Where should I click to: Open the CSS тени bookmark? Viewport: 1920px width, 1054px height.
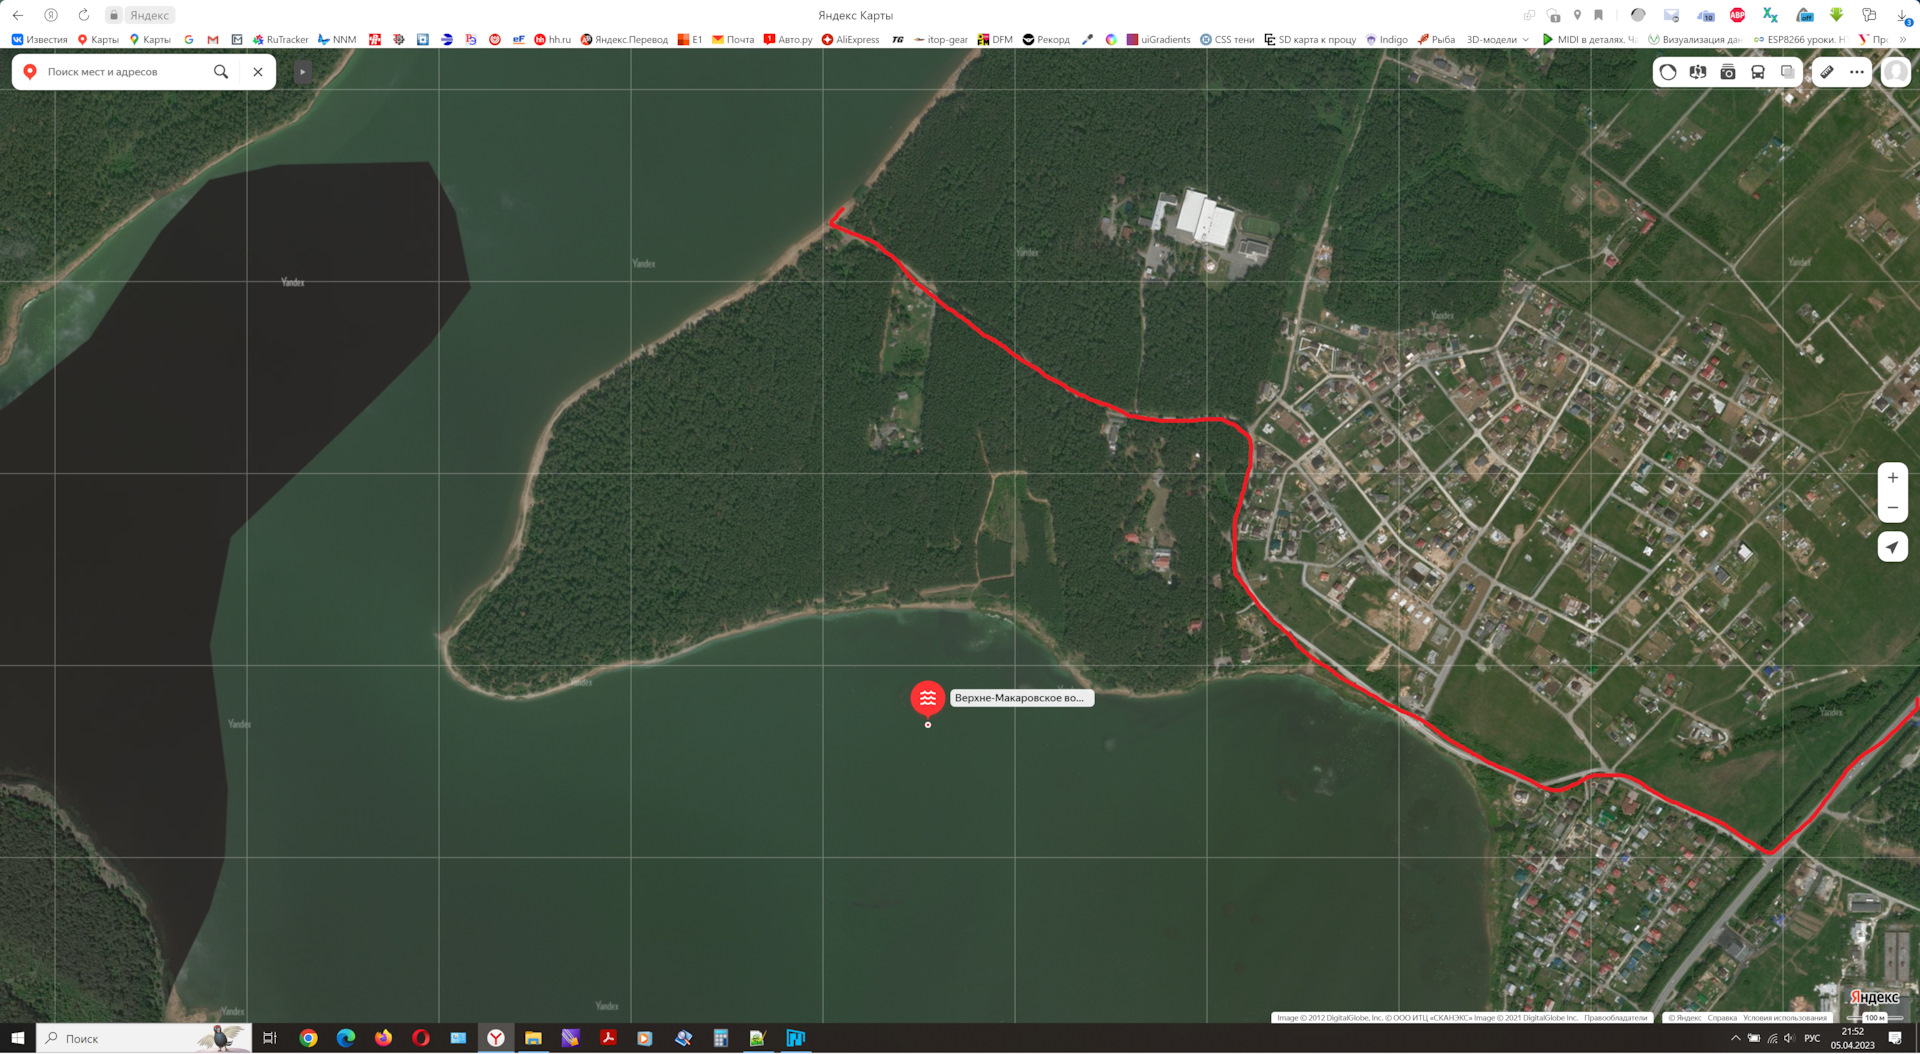(1227, 40)
